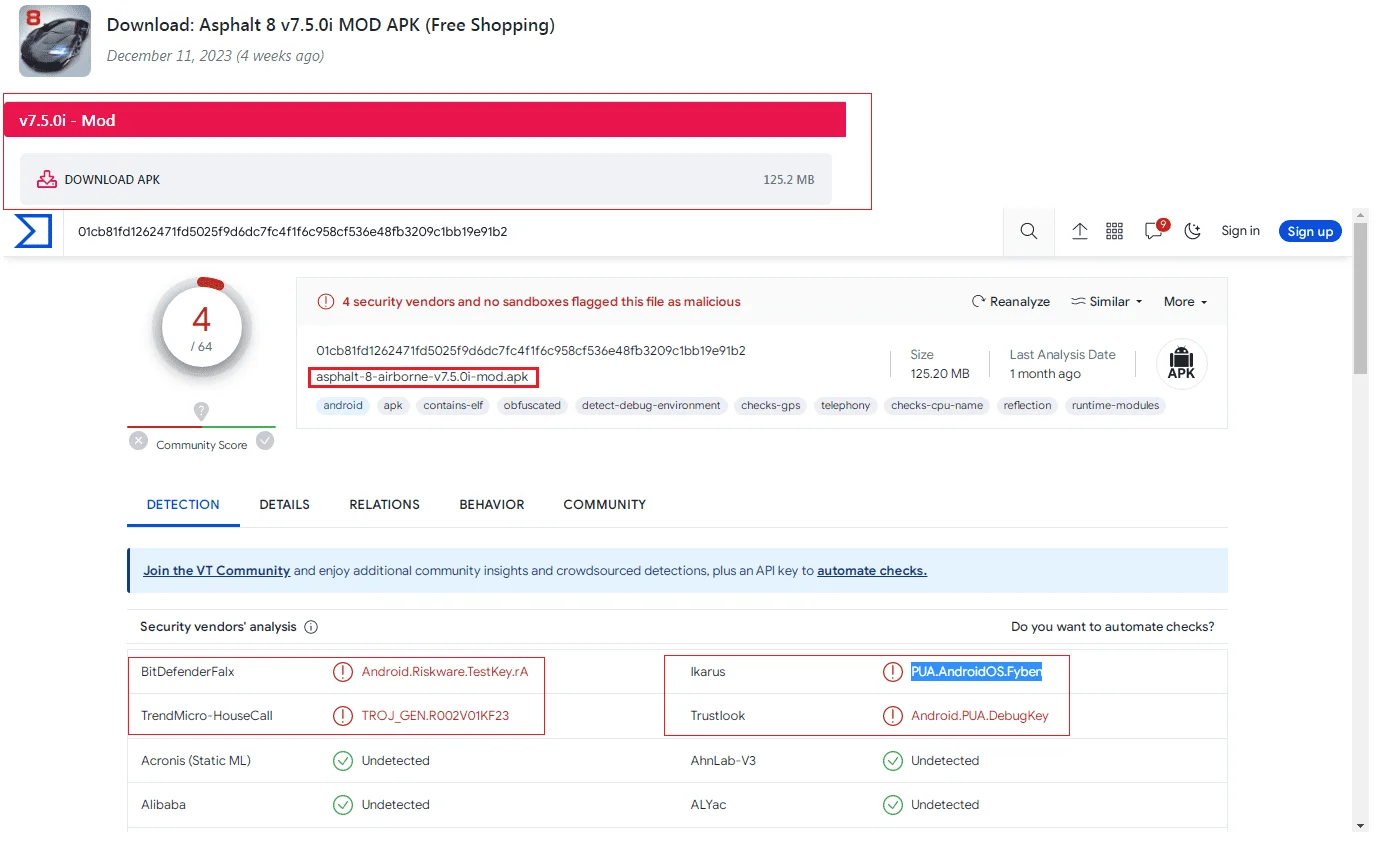
Task: Click the Alibaba undetected checkmark icon
Action: [343, 805]
